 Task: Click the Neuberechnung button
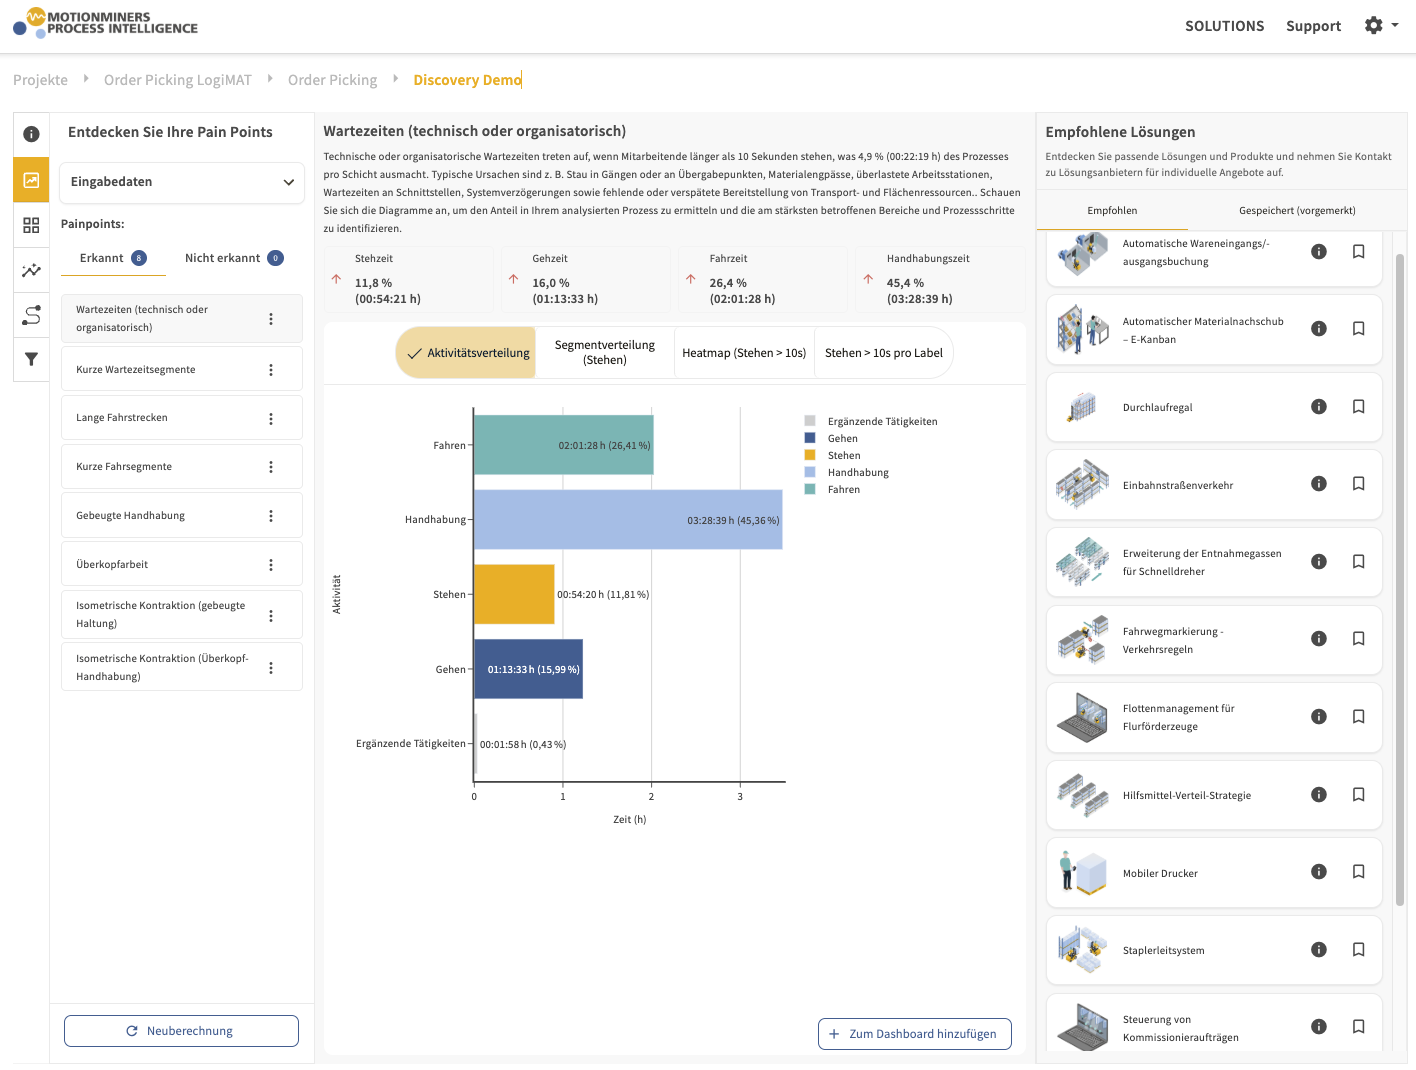[181, 1031]
